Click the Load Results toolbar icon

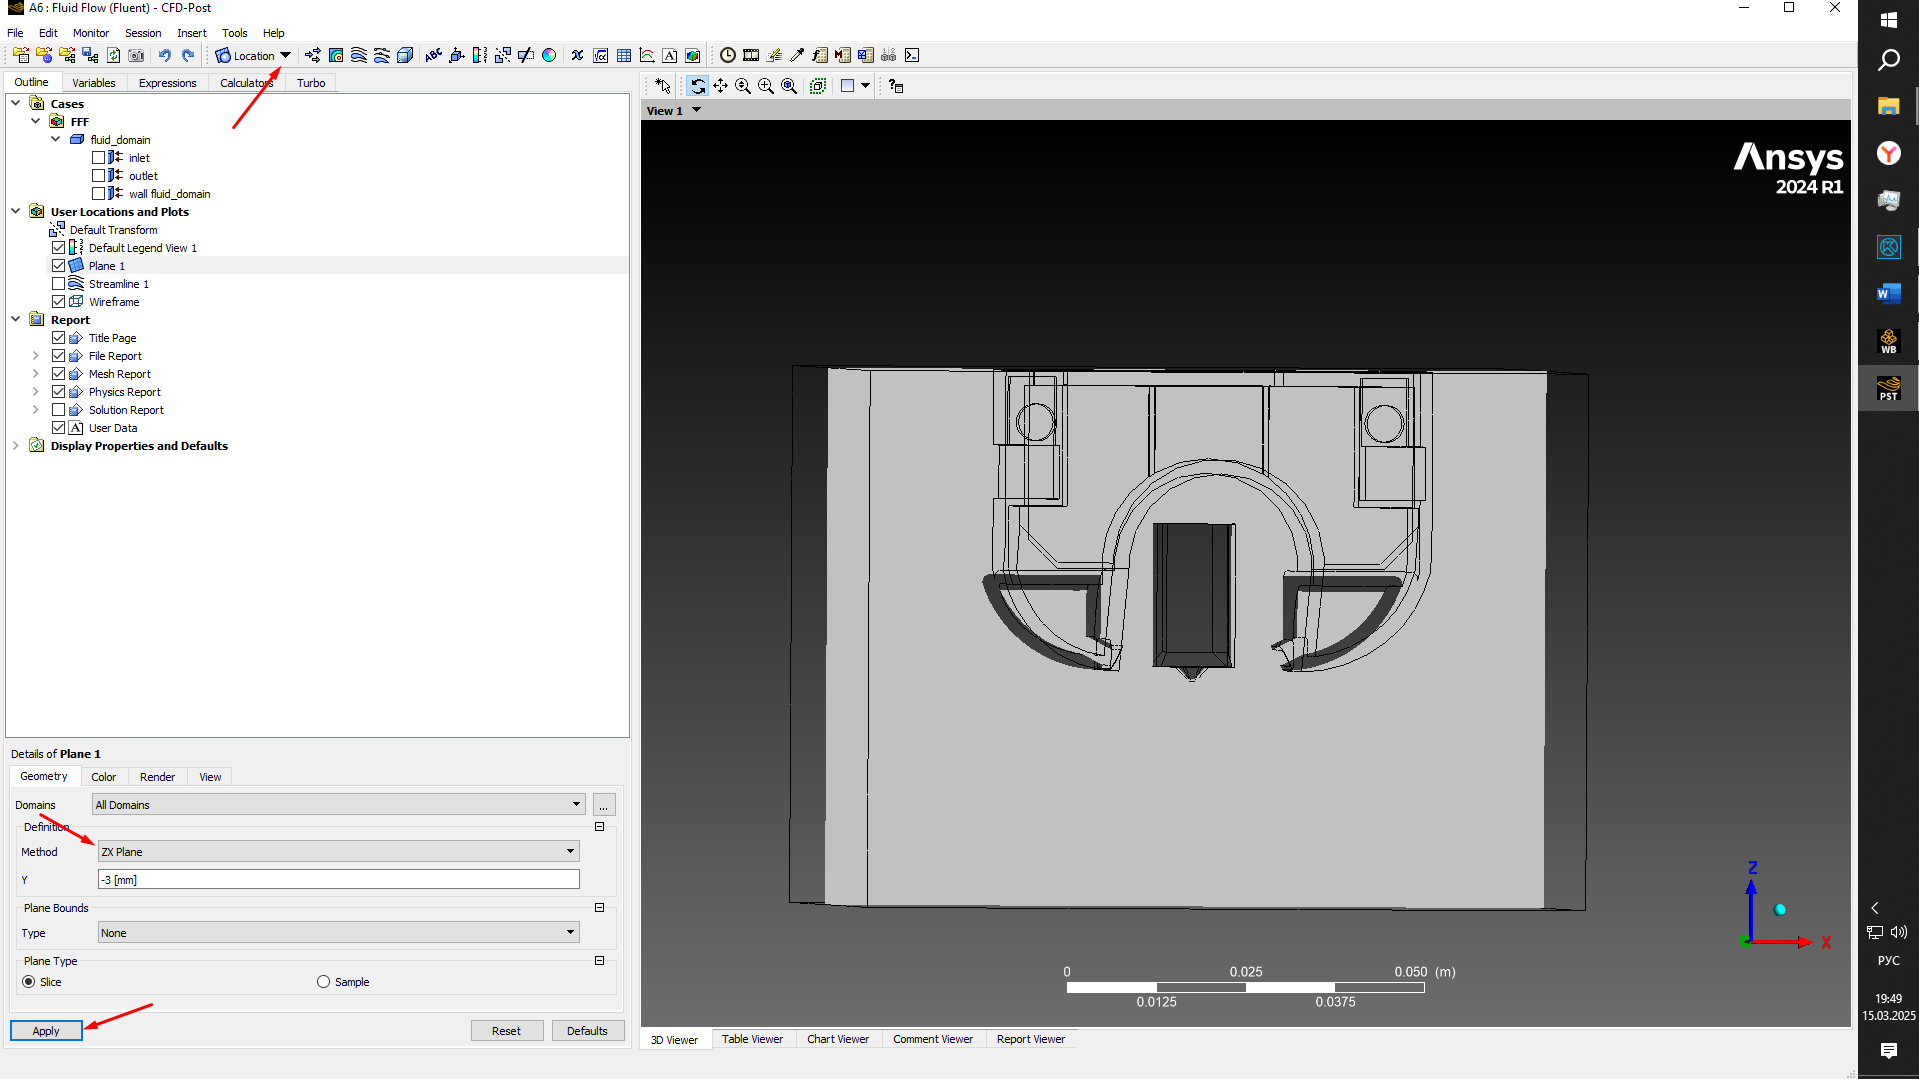click(21, 55)
